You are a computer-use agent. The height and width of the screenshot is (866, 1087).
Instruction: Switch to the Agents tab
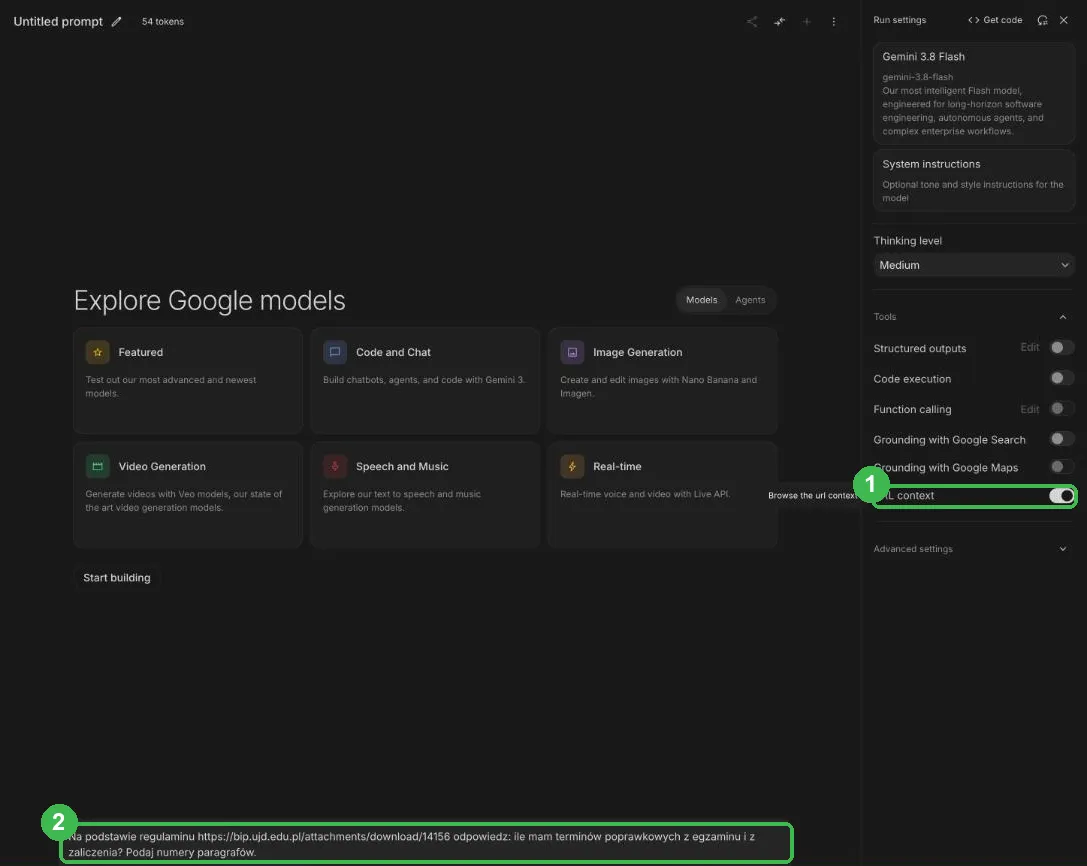pyautogui.click(x=750, y=300)
